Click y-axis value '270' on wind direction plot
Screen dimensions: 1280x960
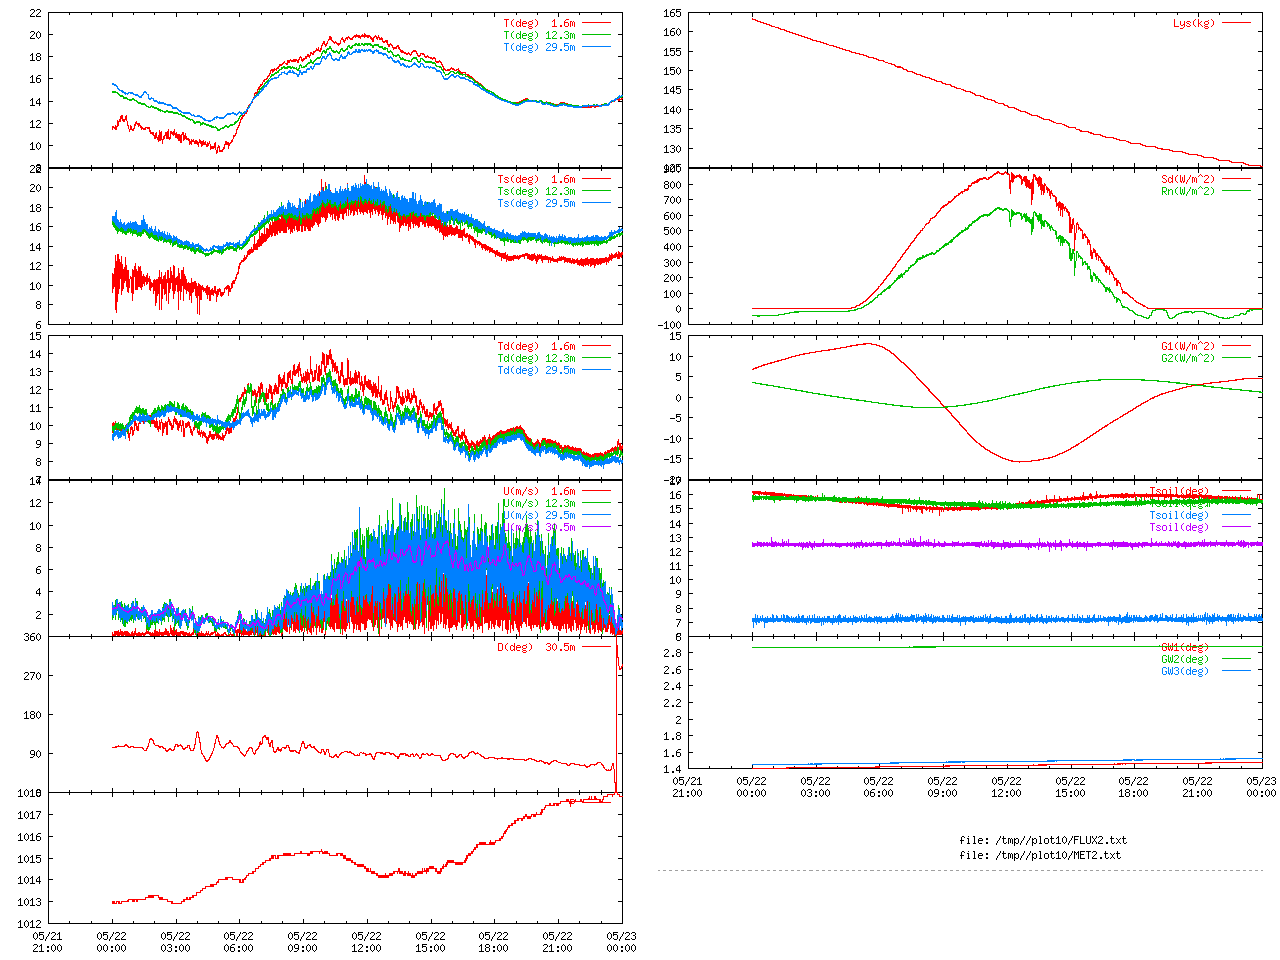pos(32,677)
